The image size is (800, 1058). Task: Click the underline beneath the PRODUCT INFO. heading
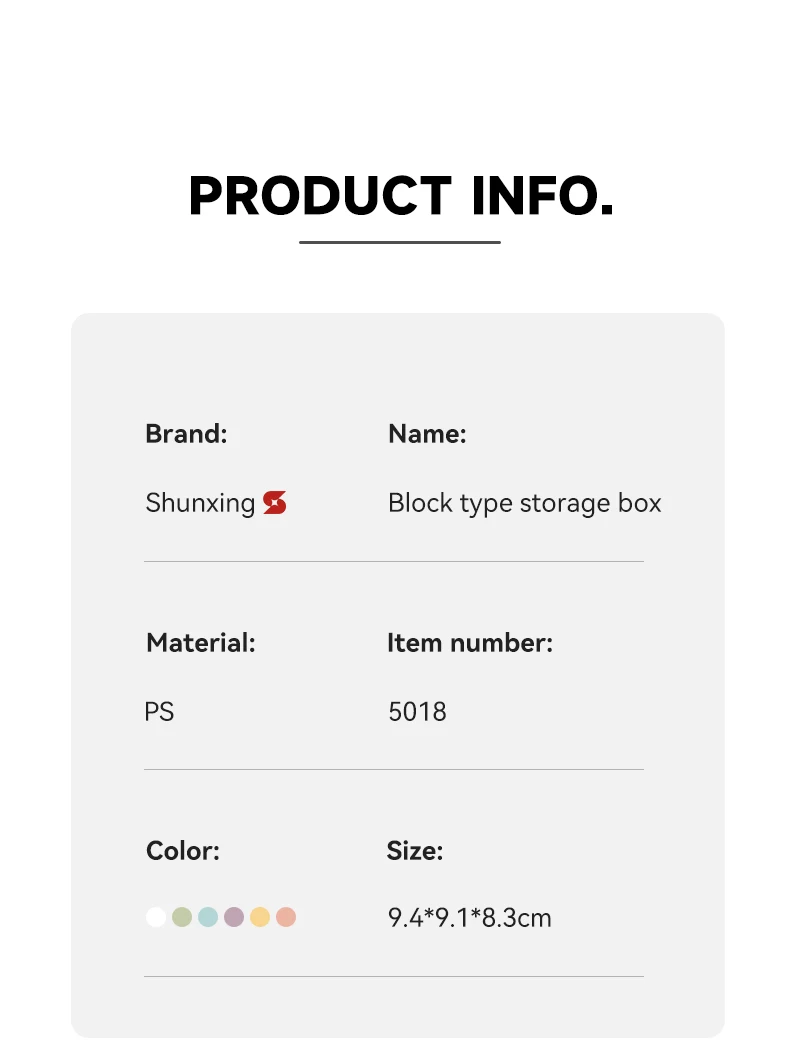click(400, 242)
